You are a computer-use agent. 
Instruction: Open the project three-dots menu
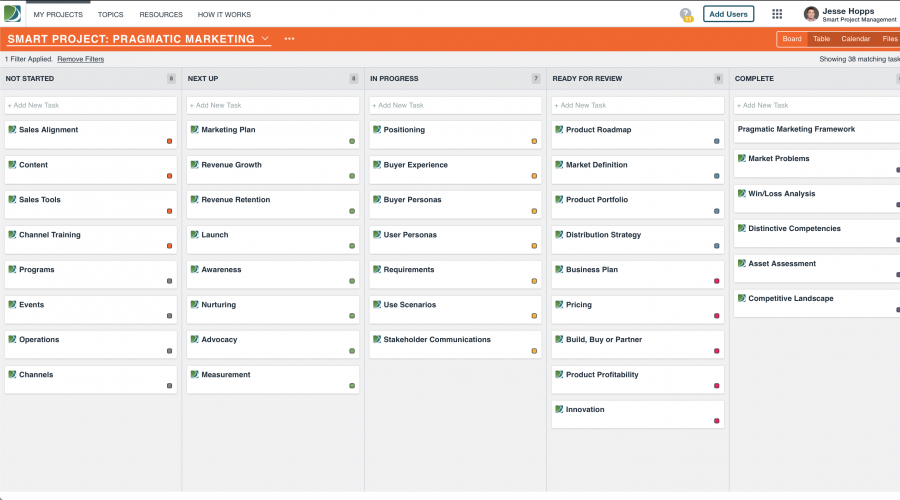pyautogui.click(x=289, y=39)
